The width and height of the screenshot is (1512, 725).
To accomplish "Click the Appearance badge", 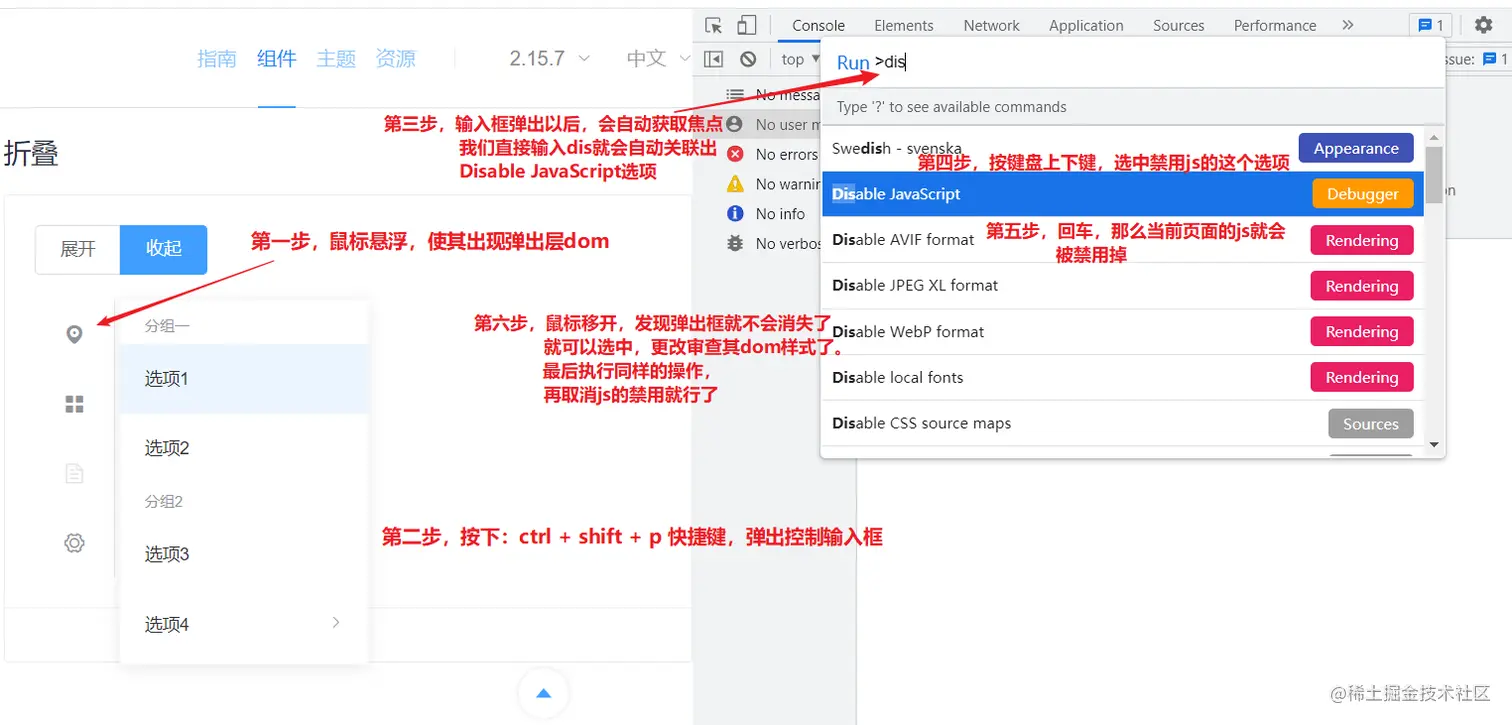I will click(1355, 148).
